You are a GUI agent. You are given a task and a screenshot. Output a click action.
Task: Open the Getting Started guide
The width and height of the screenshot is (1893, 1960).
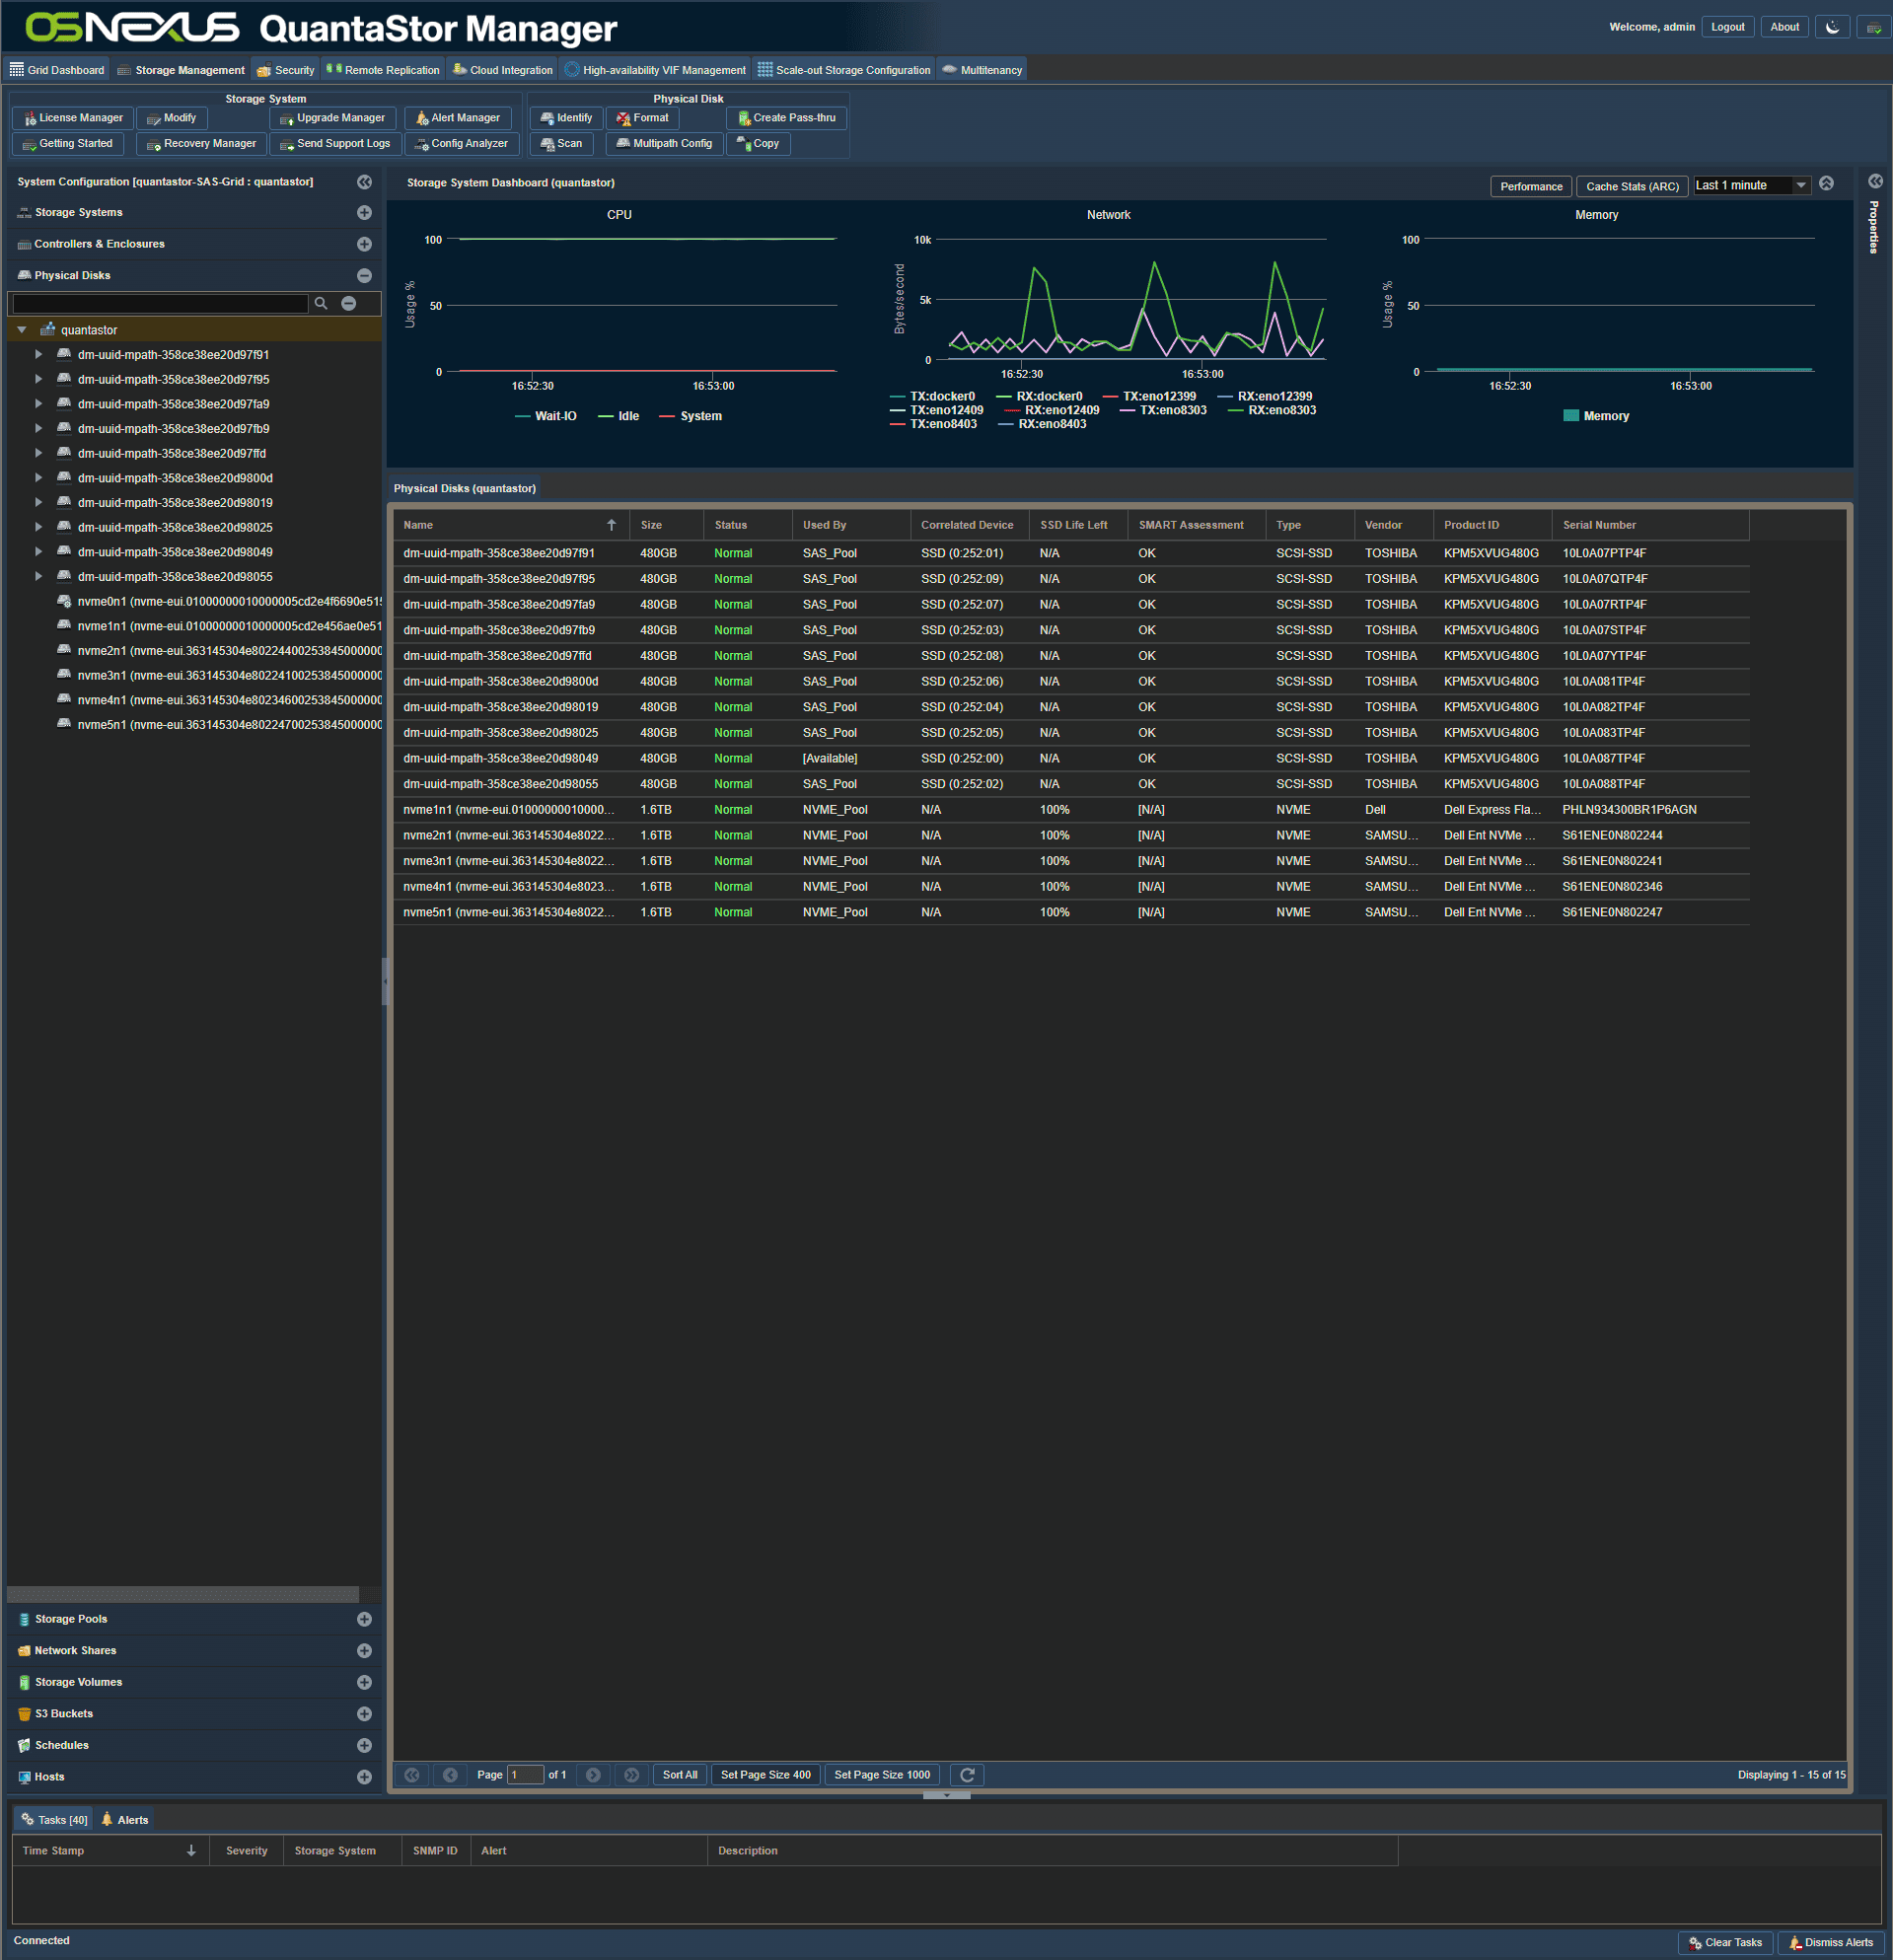(67, 144)
